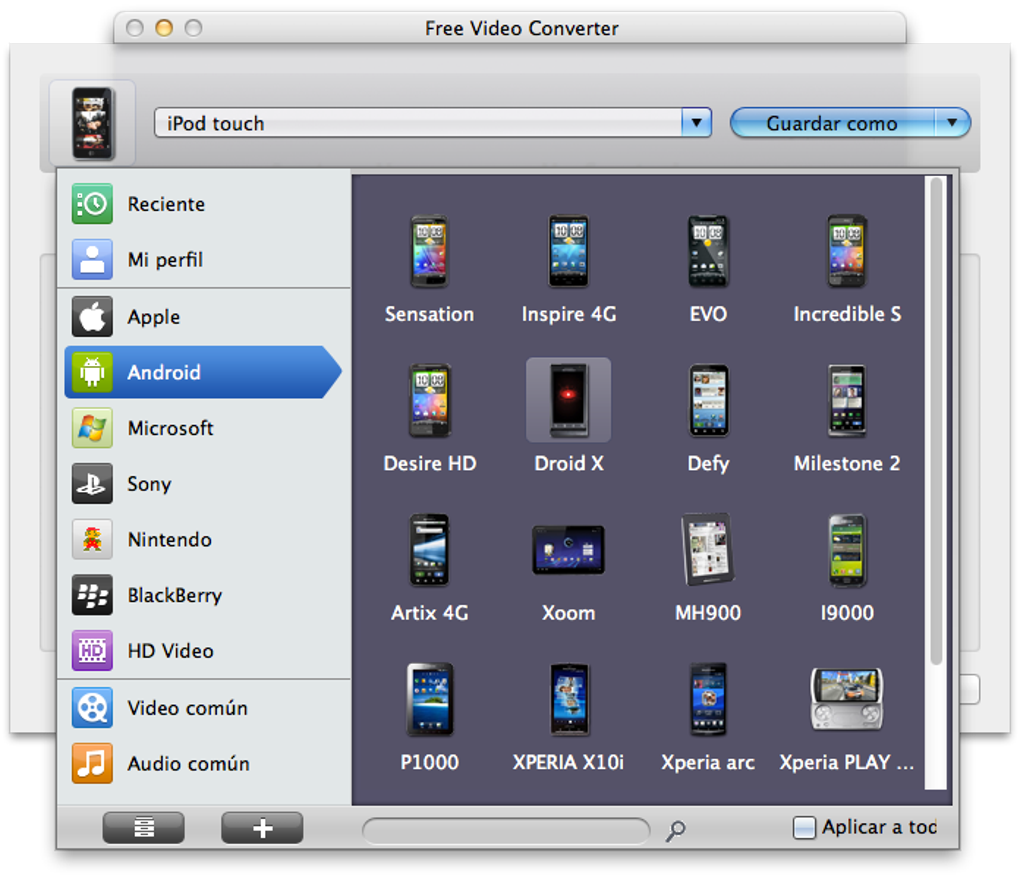Switch to the Microsoft category
Screen dimensions: 1020x879
tap(204, 428)
